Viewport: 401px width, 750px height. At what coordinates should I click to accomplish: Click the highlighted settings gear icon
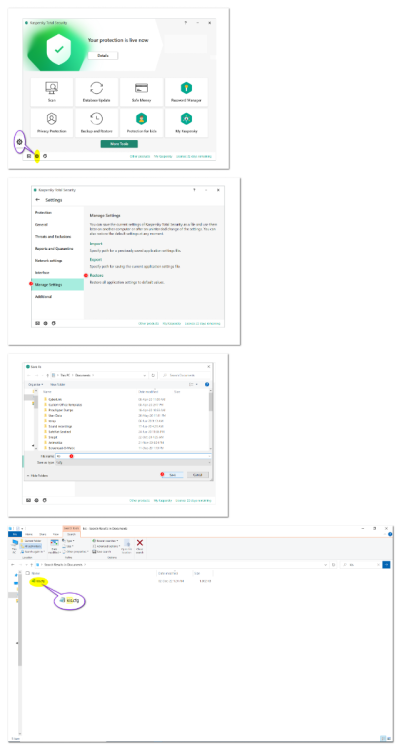coord(37,156)
